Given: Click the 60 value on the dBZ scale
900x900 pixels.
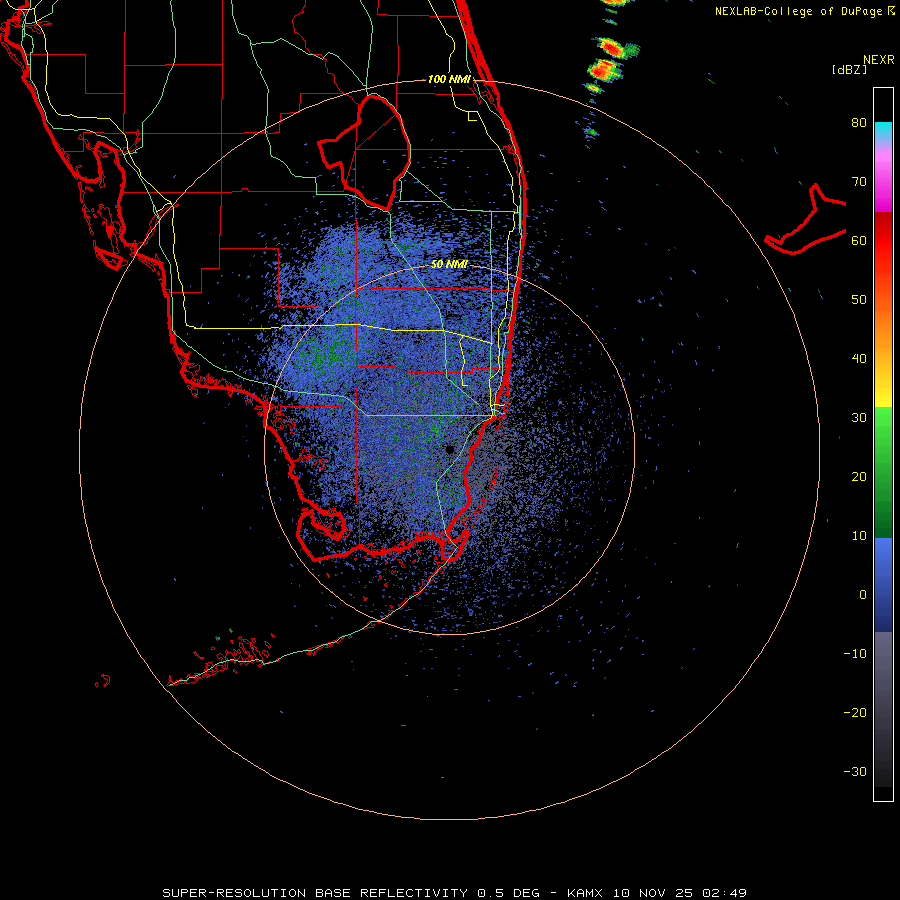Looking at the screenshot, I should (859, 240).
